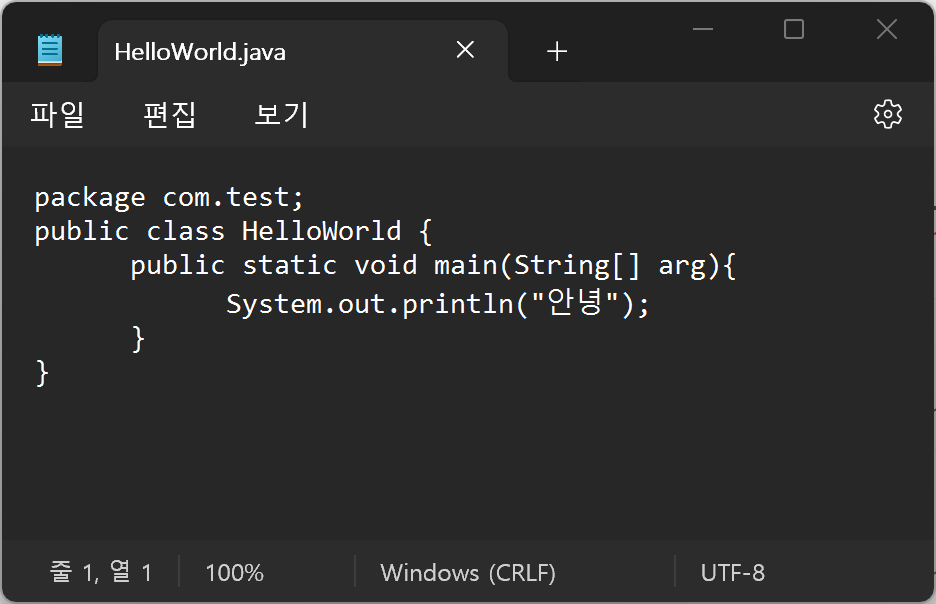Click the final closing brace line
The height and width of the screenshot is (604, 936).
[x=42, y=374]
